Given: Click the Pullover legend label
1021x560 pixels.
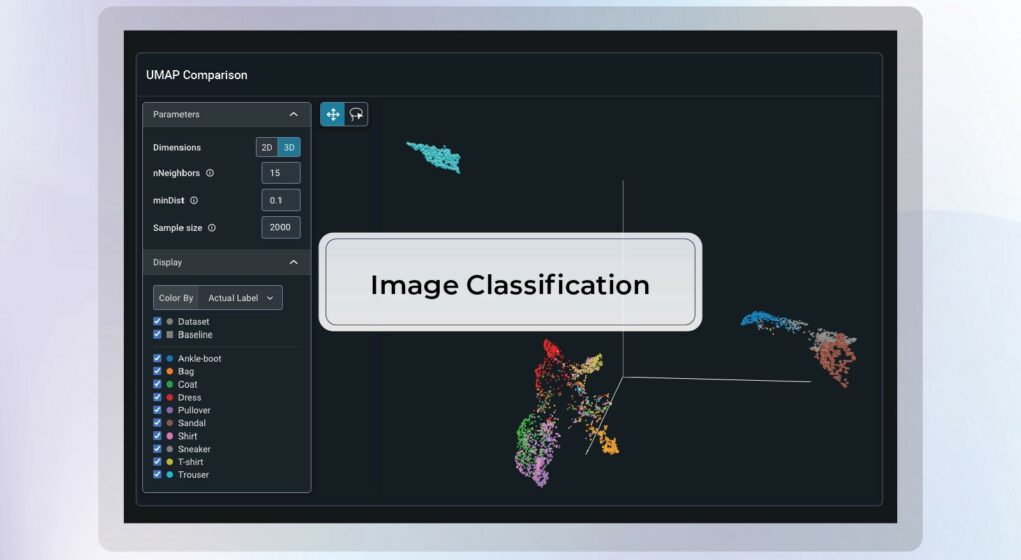Looking at the screenshot, I should (194, 410).
